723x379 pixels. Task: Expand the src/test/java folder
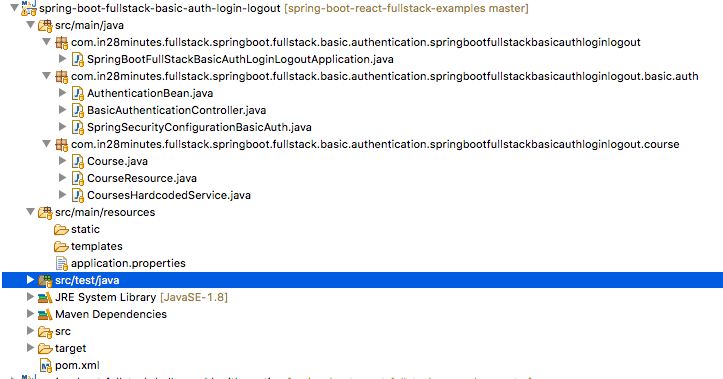[x=30, y=279]
